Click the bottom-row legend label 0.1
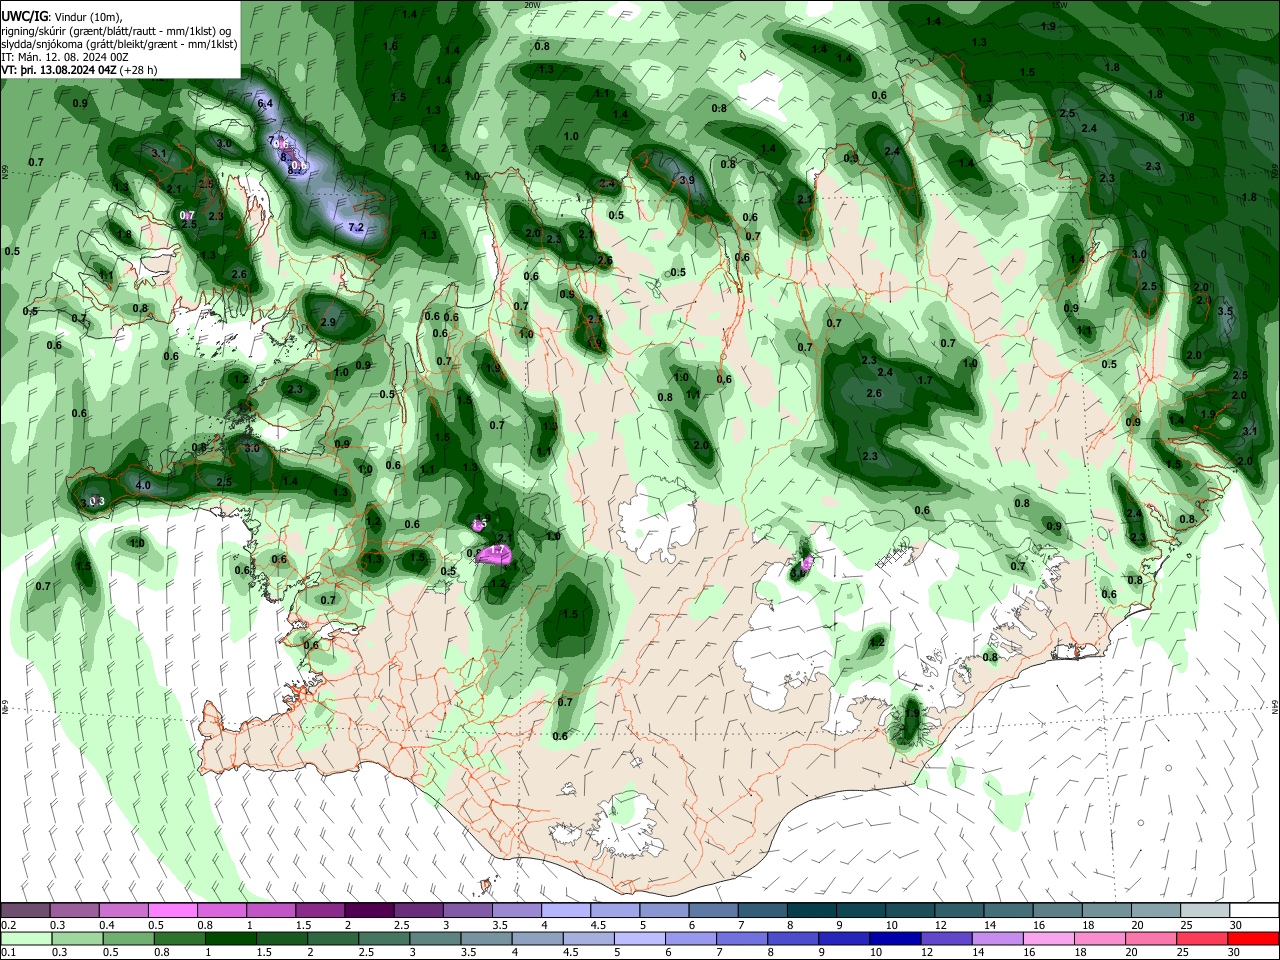1280x960 pixels. (9, 953)
